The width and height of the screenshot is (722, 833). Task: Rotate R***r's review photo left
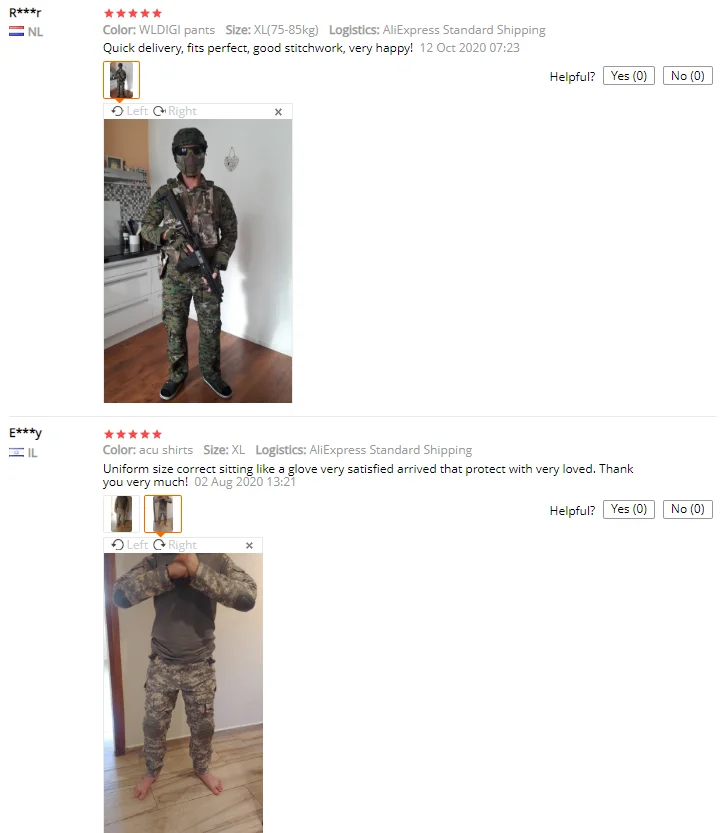click(x=129, y=111)
